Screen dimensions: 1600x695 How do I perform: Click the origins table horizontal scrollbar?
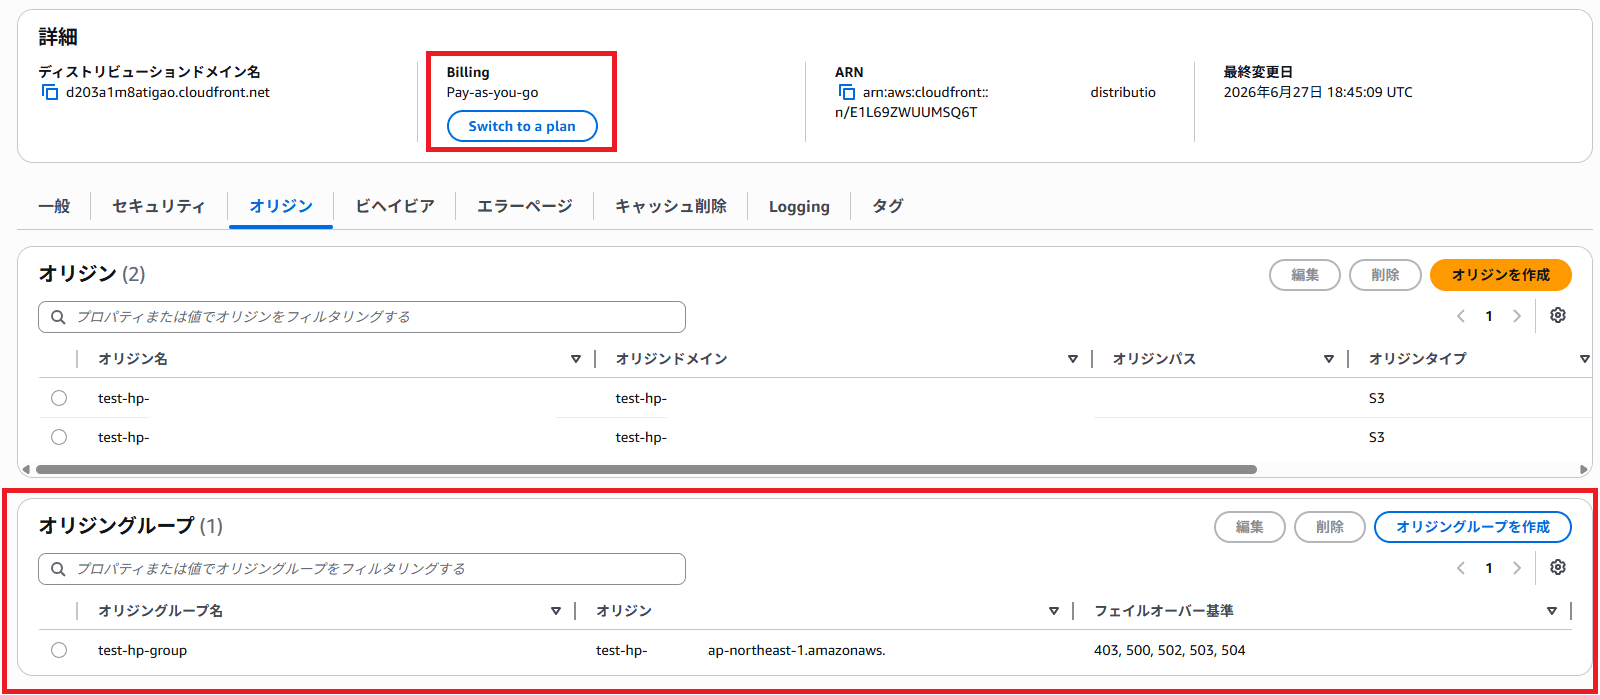(x=646, y=469)
